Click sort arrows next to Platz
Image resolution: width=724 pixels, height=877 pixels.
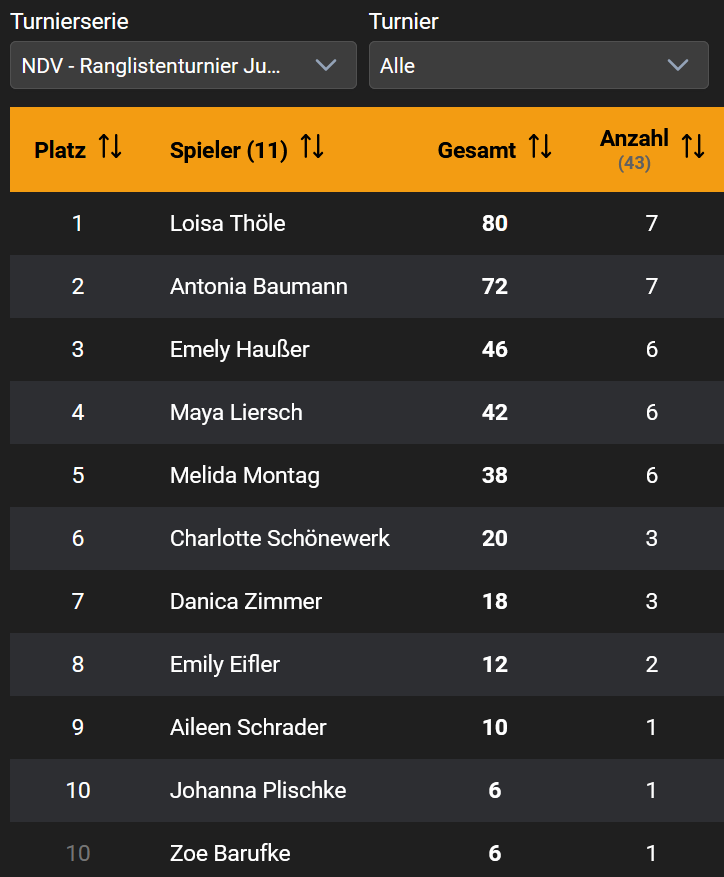click(110, 149)
